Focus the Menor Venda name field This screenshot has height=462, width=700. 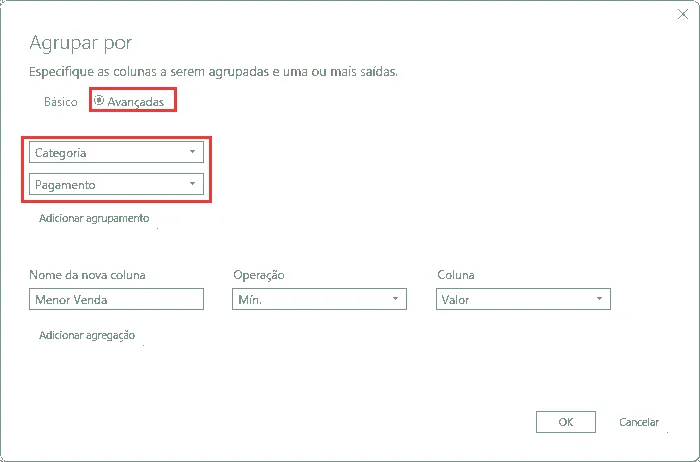(116, 299)
